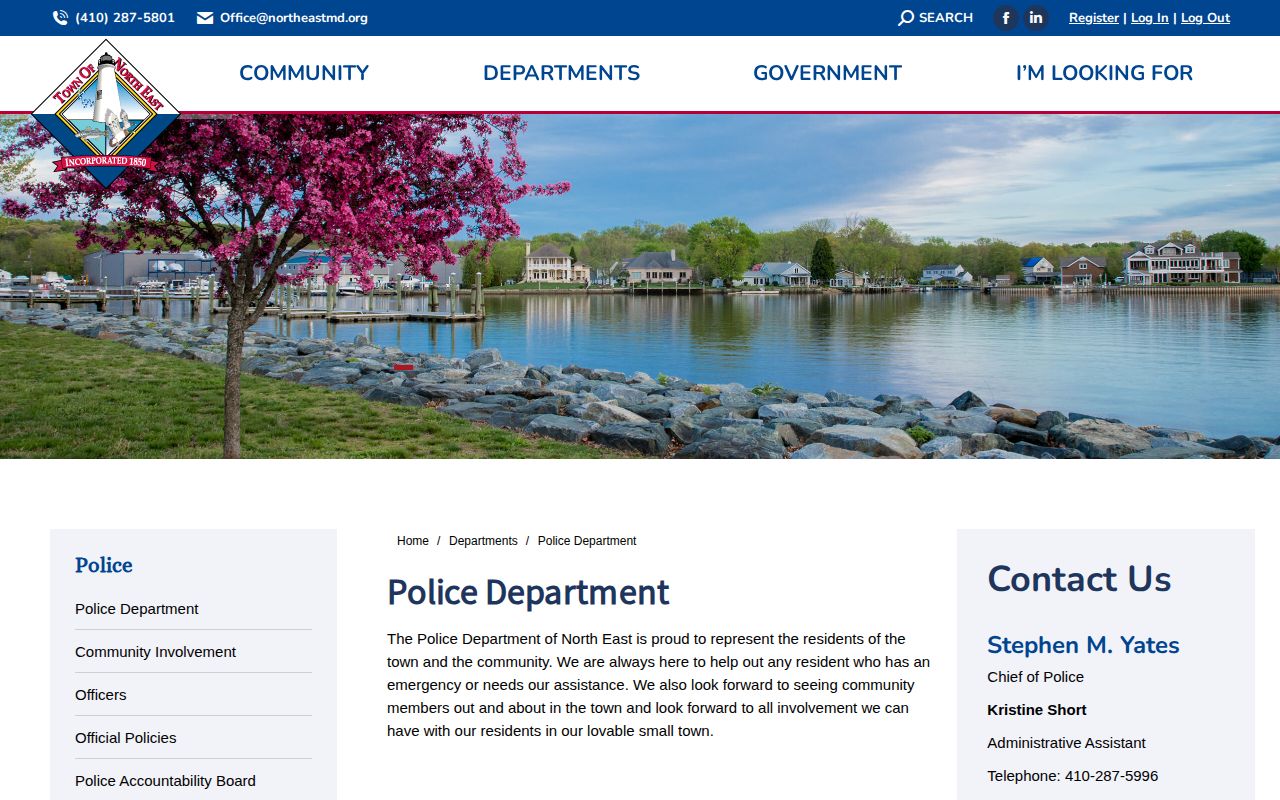Open the Facebook page icon
Screen dimensions: 1280x800
(x=1006, y=18)
